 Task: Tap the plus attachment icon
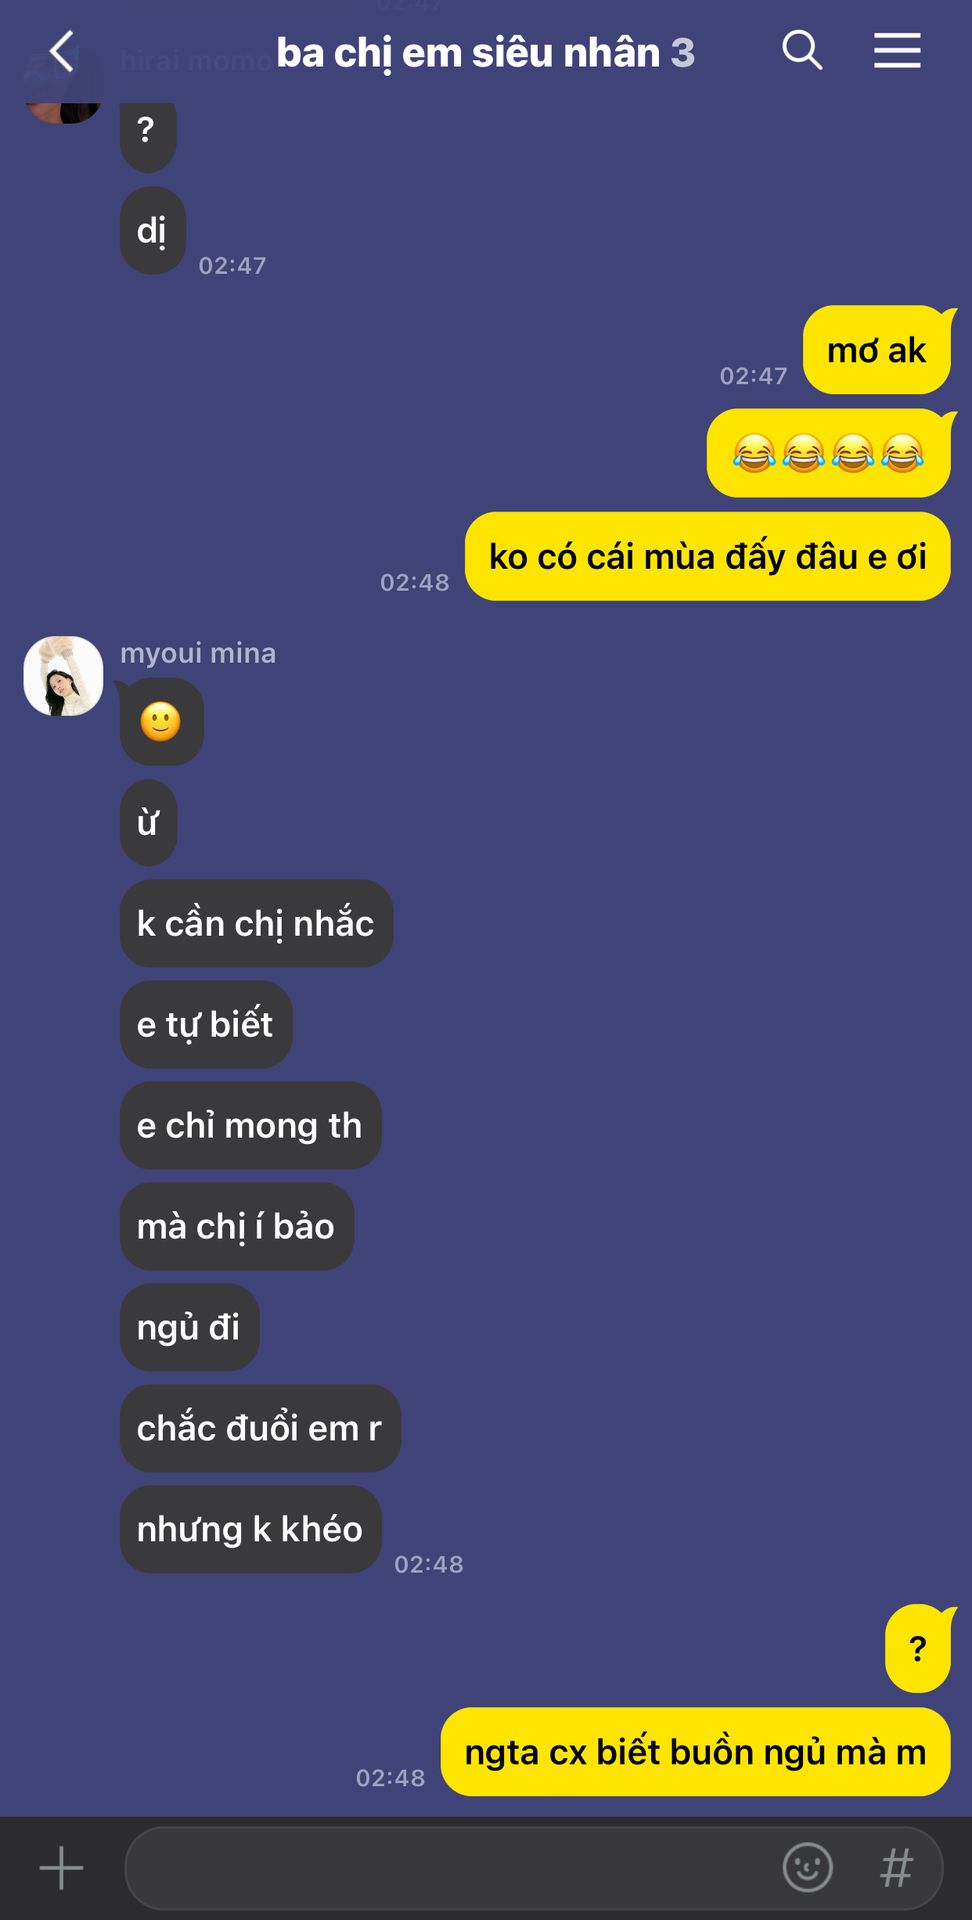[61, 1868]
